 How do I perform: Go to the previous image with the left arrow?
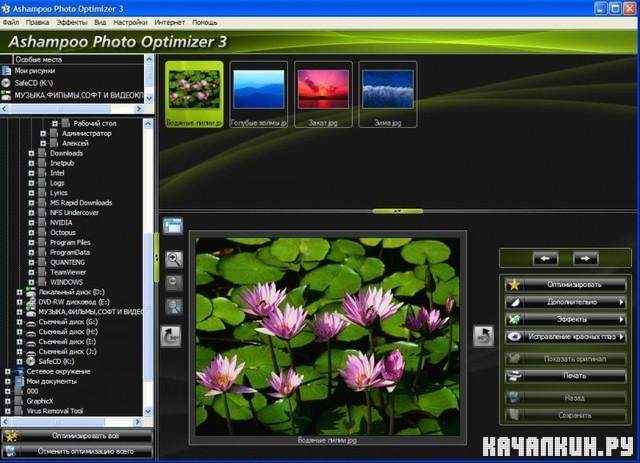pyautogui.click(x=545, y=258)
